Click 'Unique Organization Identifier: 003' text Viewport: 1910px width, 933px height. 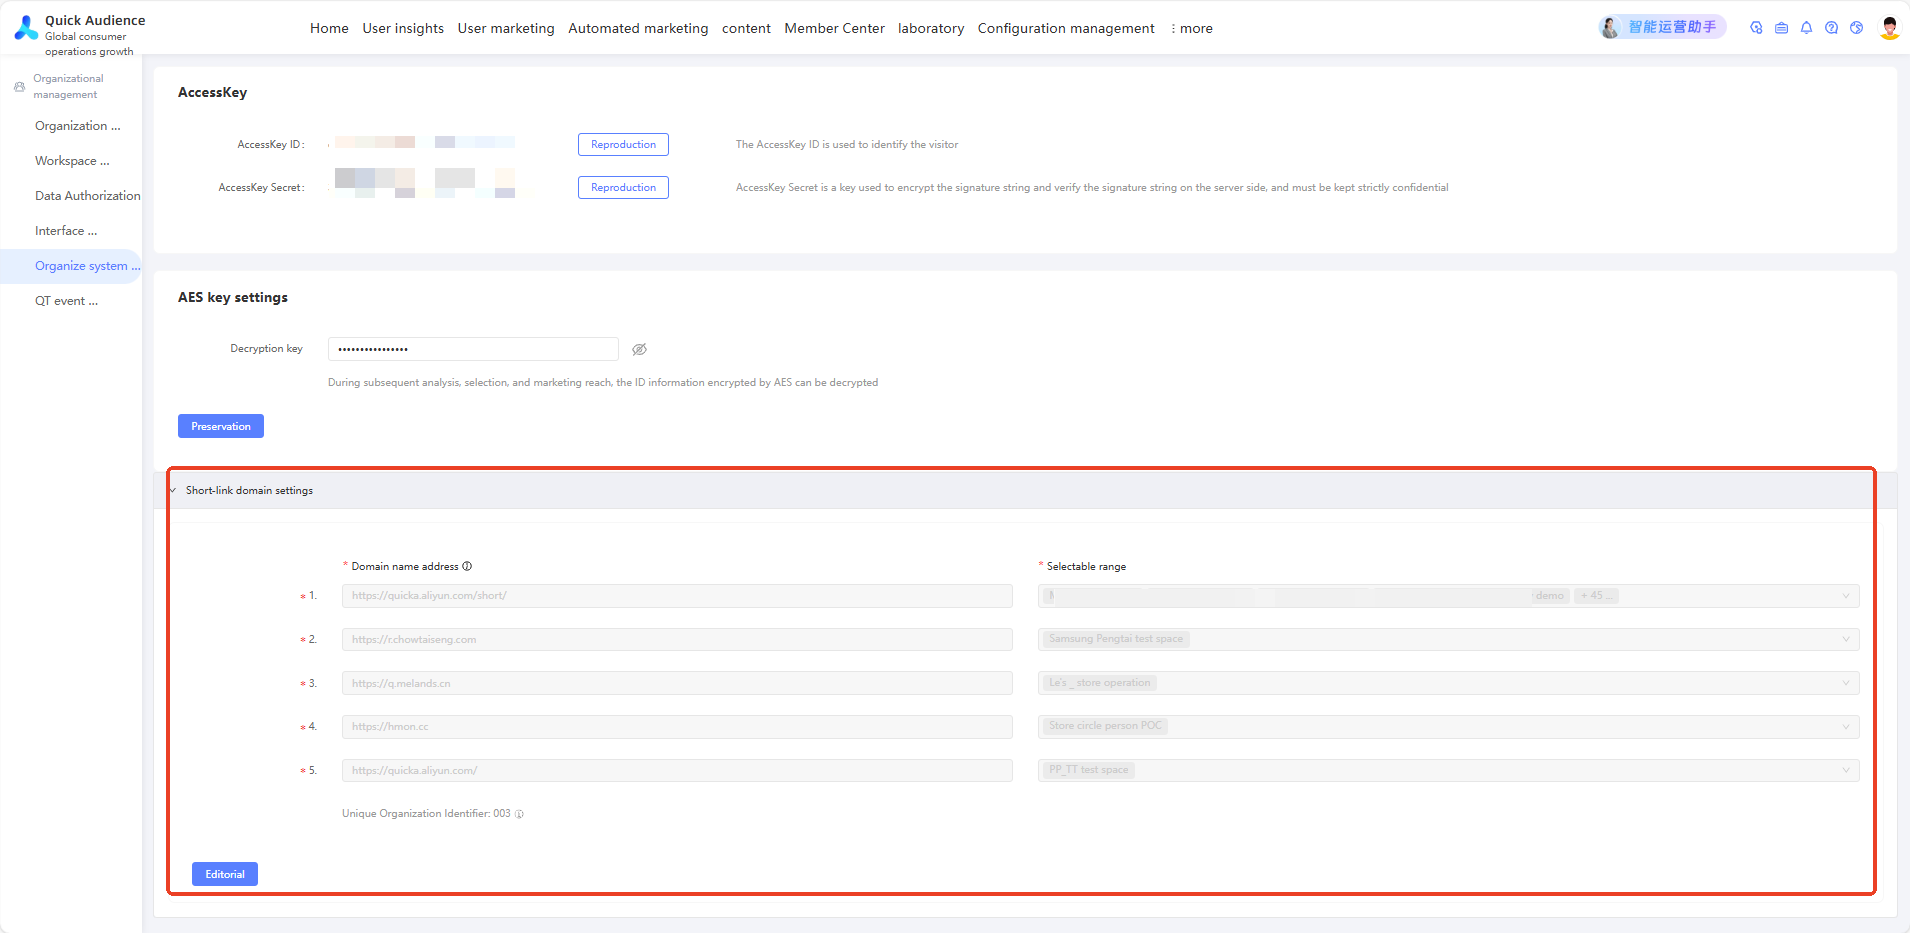coord(426,814)
